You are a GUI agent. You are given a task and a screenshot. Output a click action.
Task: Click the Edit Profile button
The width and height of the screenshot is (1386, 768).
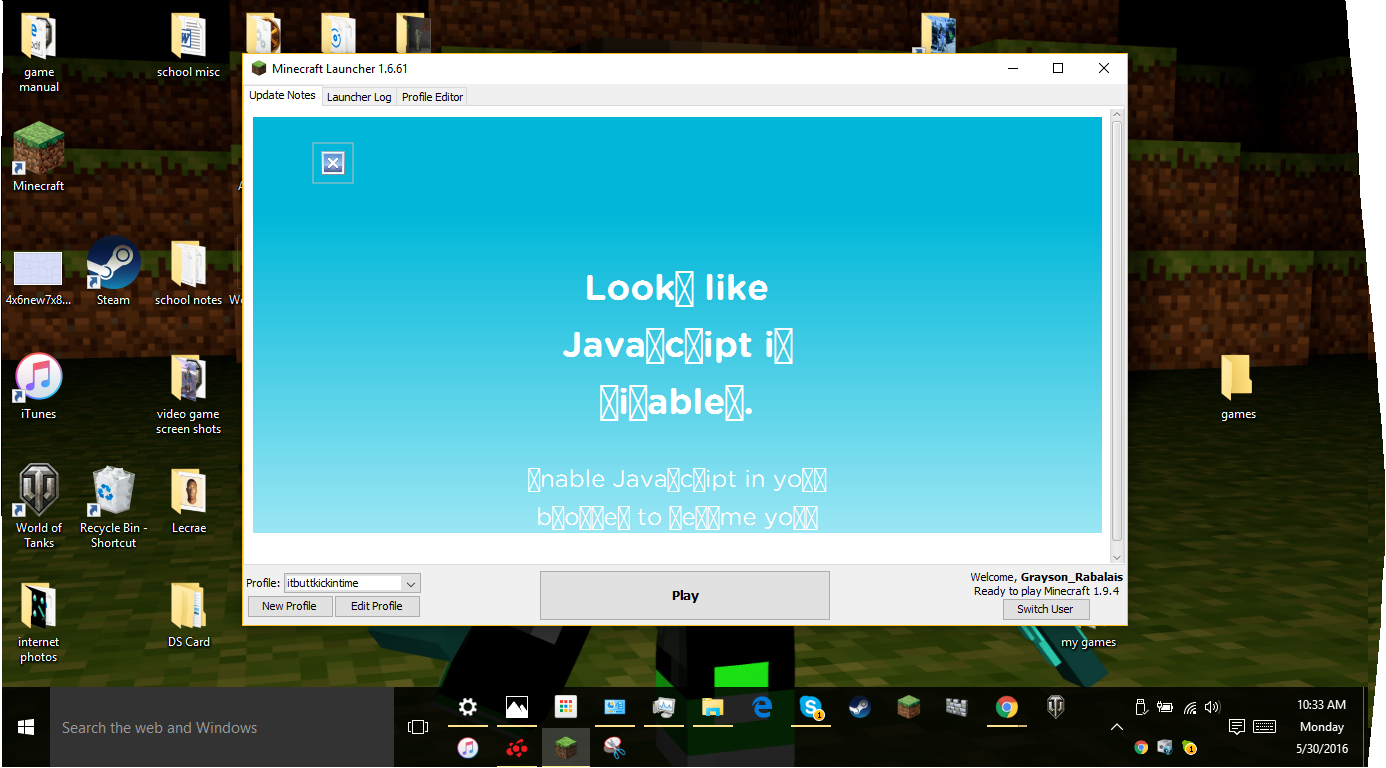tap(377, 606)
